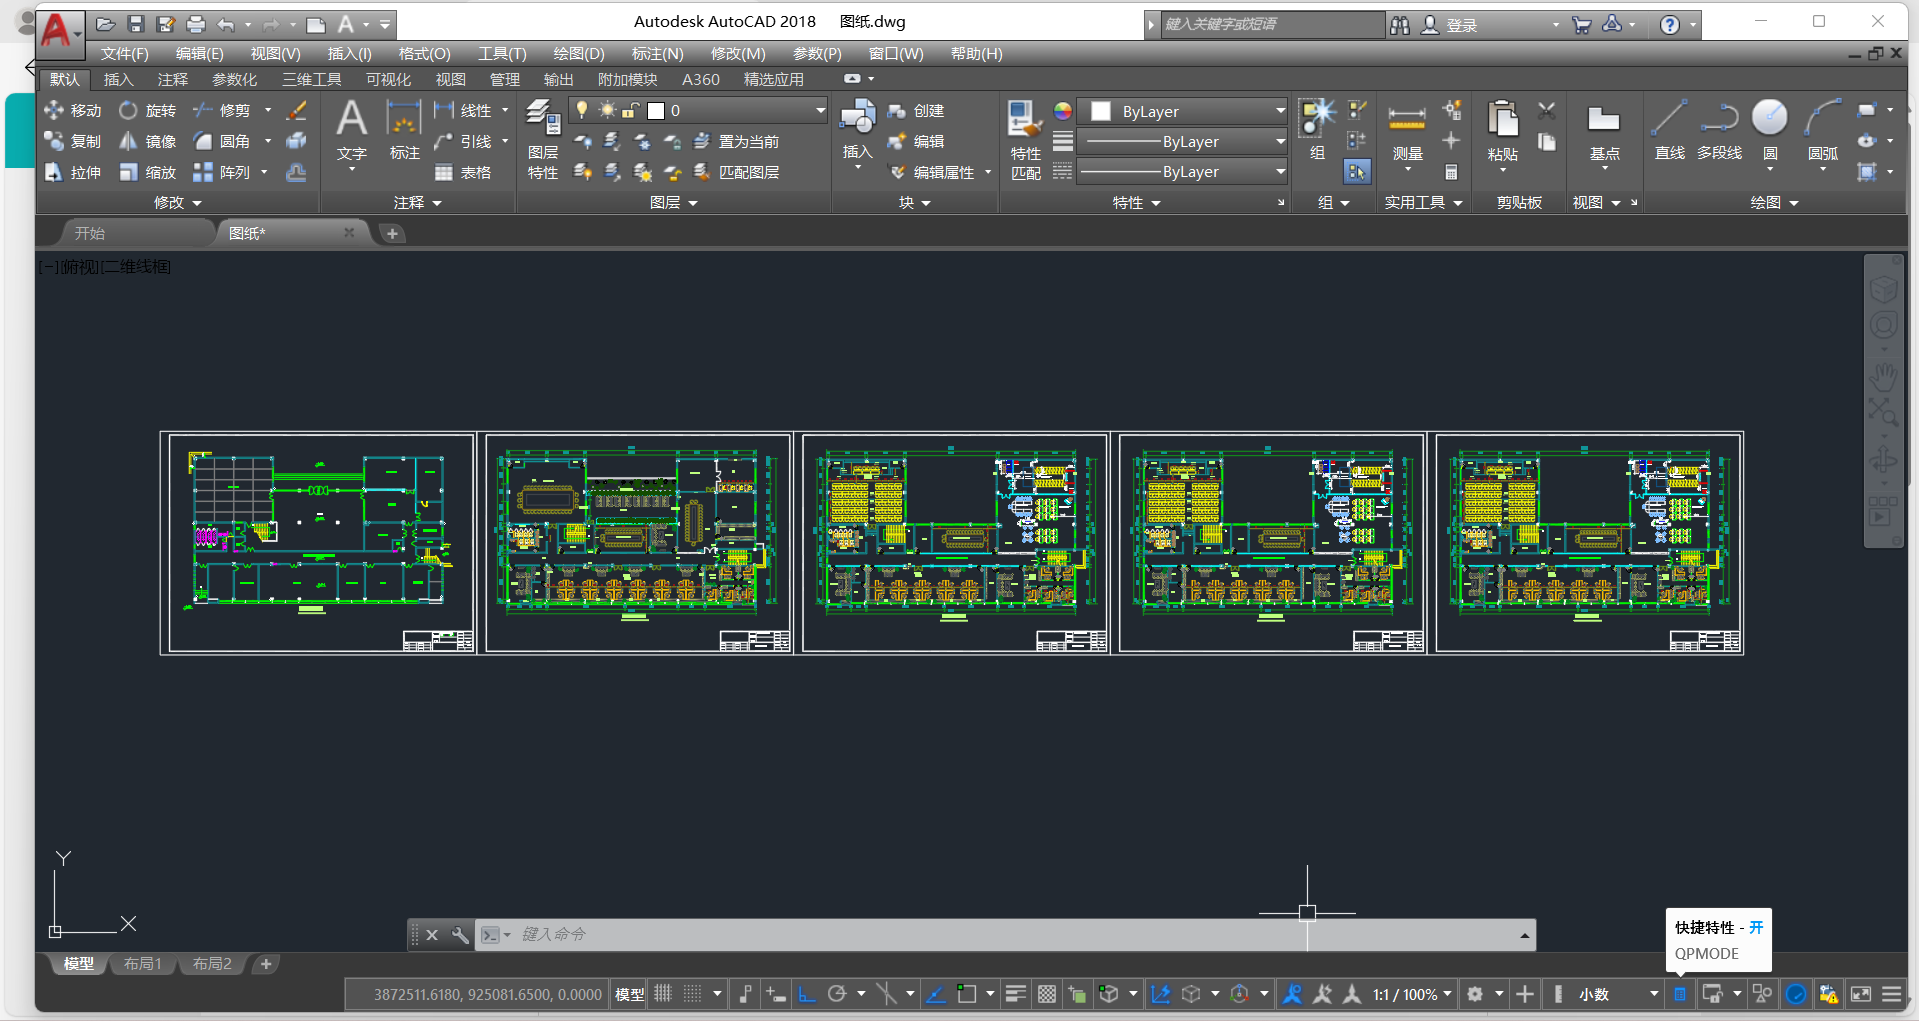
Task: Toggle Quick Properties (快捷特性) status button
Action: pyautogui.click(x=1680, y=994)
